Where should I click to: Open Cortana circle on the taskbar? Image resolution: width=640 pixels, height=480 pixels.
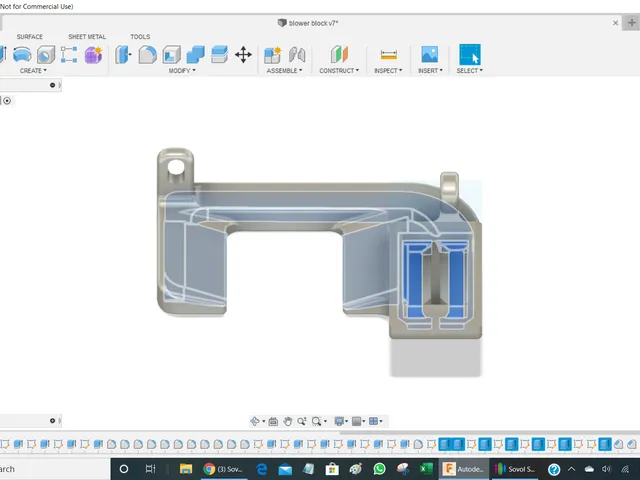tap(124, 469)
